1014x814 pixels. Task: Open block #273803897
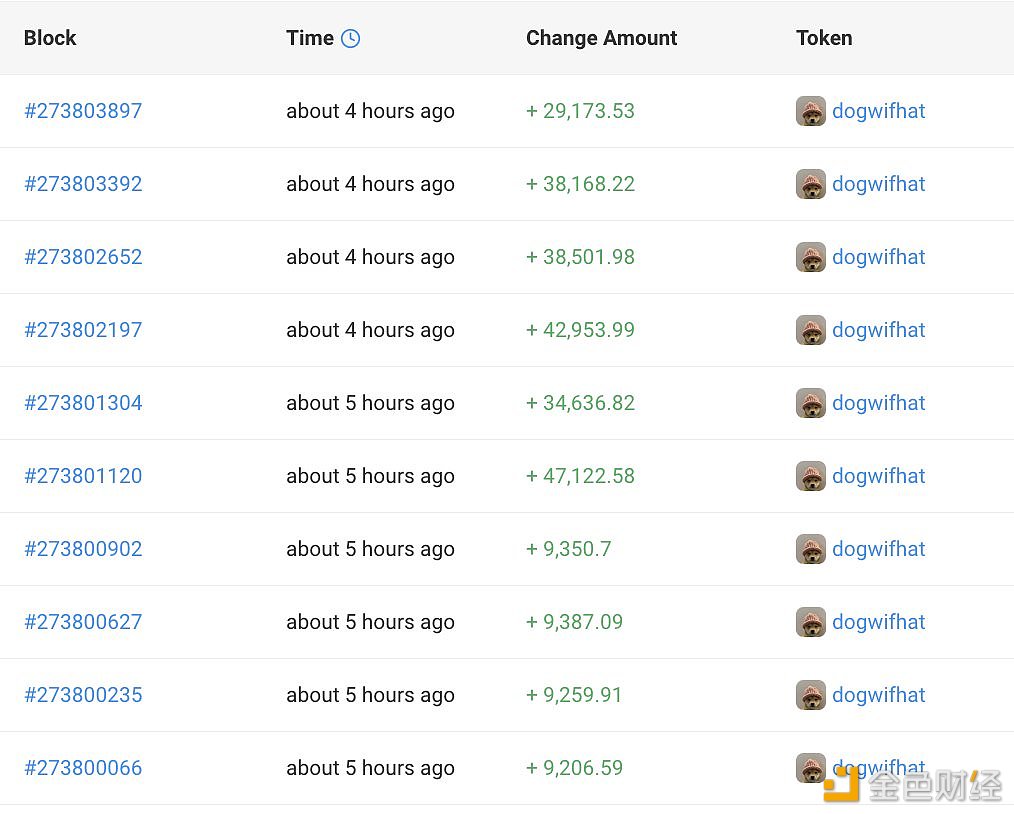click(x=83, y=111)
